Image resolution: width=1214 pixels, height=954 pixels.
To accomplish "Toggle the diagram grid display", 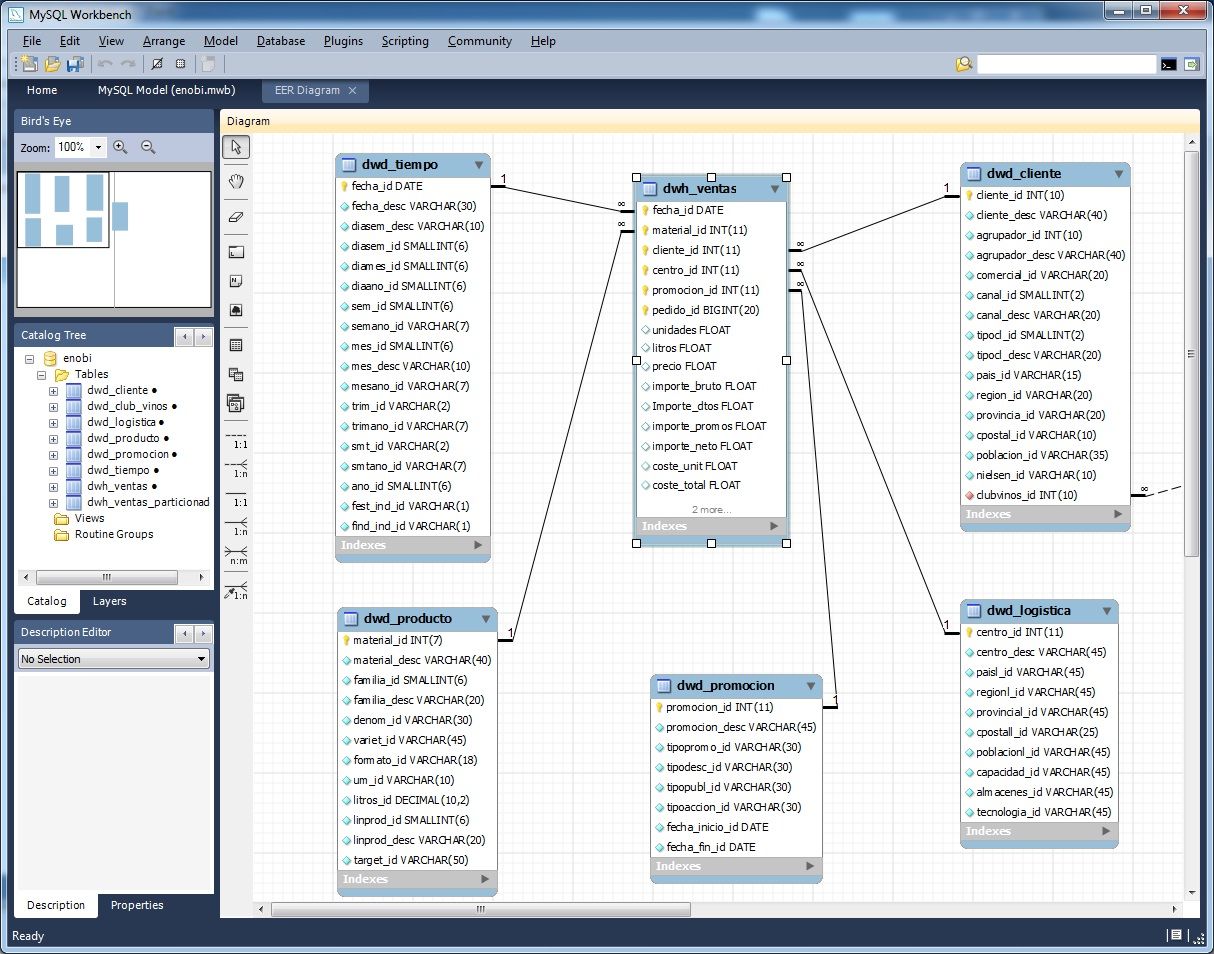I will point(155,64).
